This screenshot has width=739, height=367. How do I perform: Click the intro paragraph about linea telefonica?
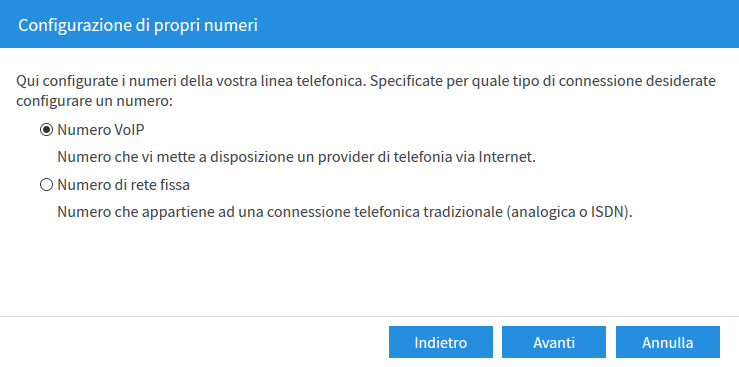pyautogui.click(x=366, y=90)
